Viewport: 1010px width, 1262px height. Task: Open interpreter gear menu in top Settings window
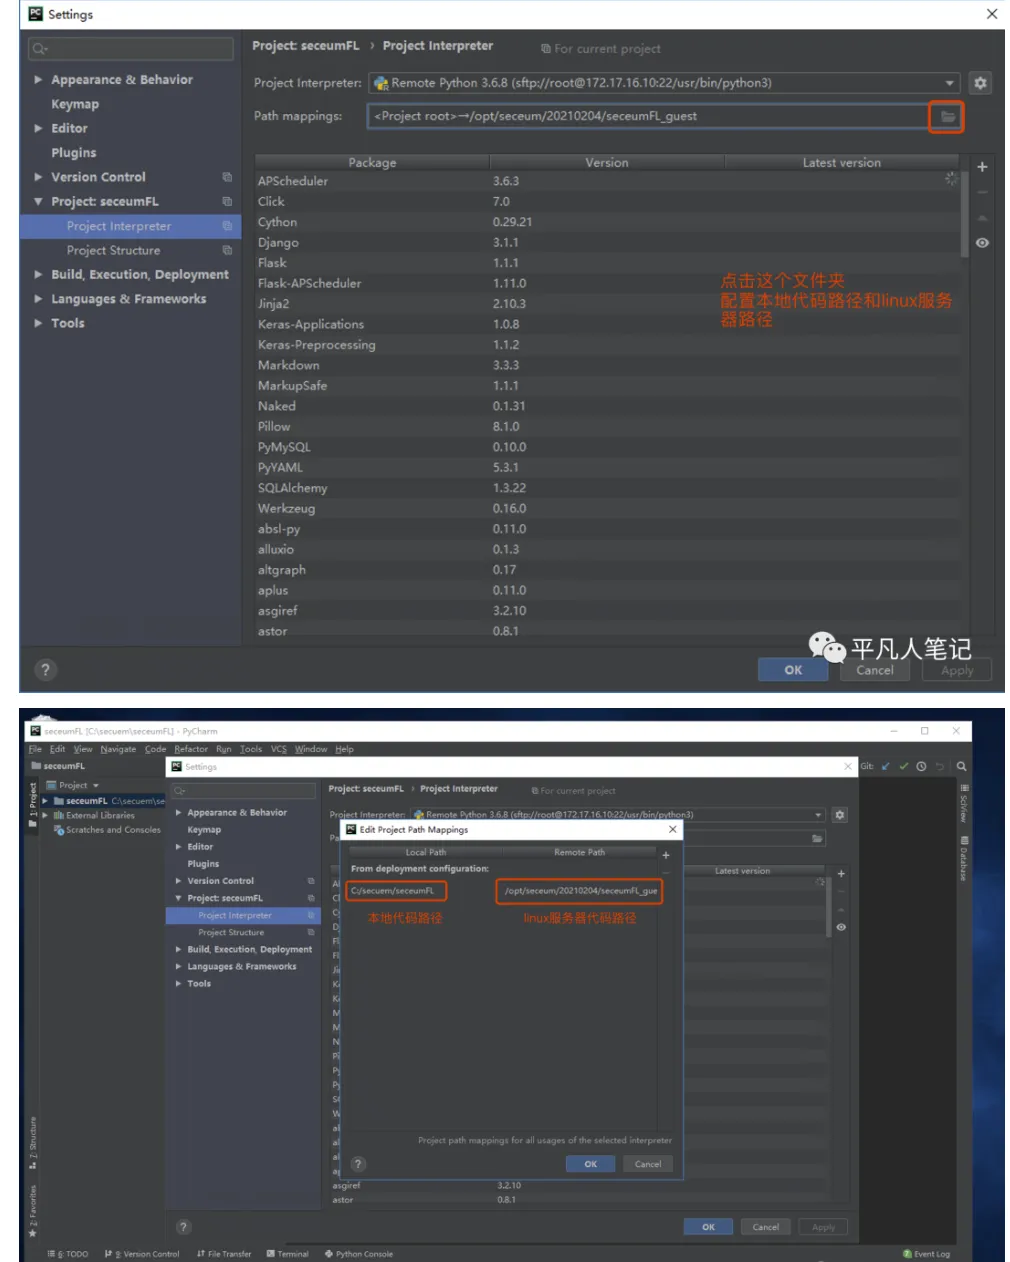980,83
